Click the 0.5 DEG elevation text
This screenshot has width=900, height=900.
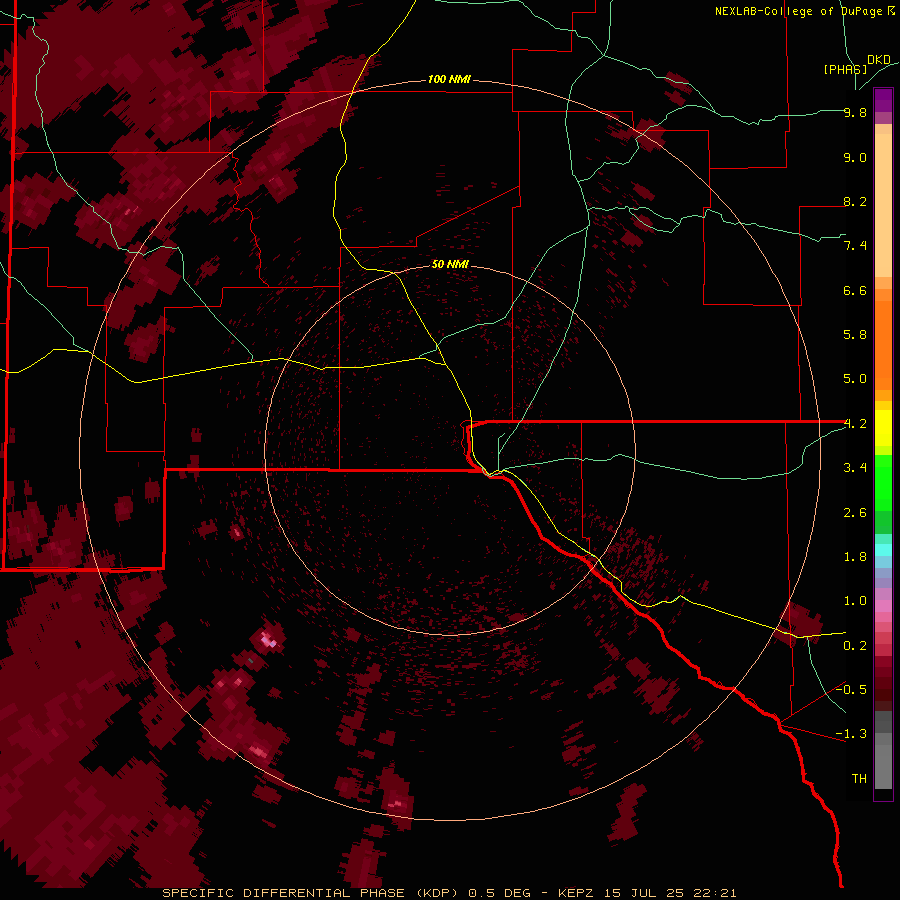(499, 893)
